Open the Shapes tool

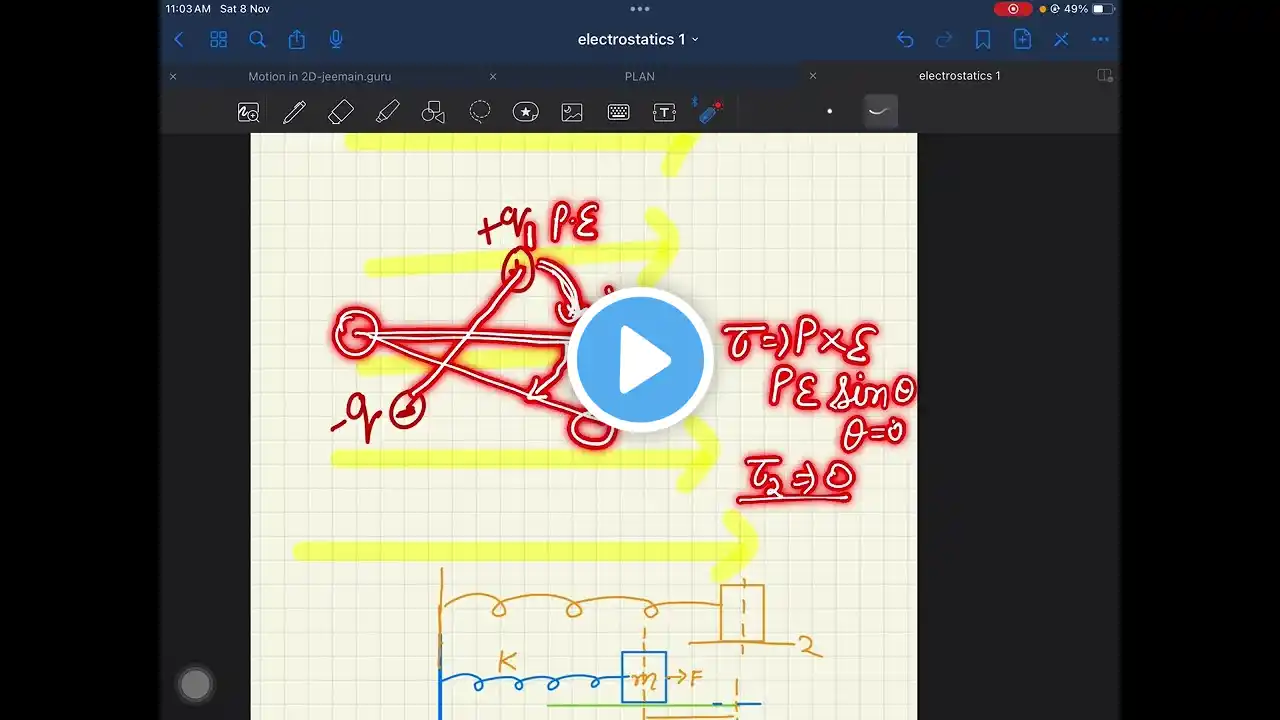pos(432,111)
